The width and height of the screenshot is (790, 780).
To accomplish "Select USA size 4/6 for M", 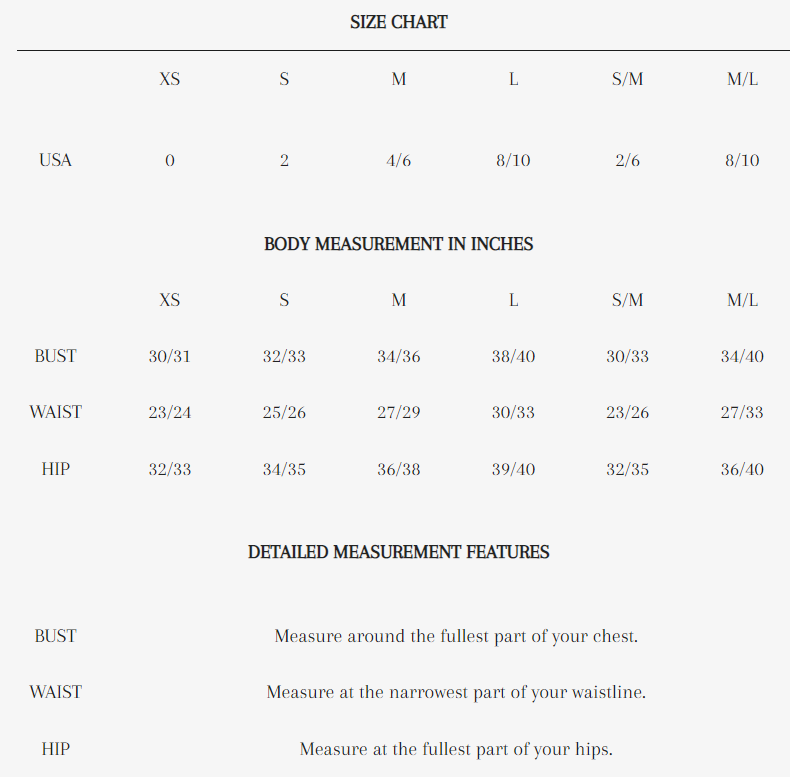I will coord(398,160).
